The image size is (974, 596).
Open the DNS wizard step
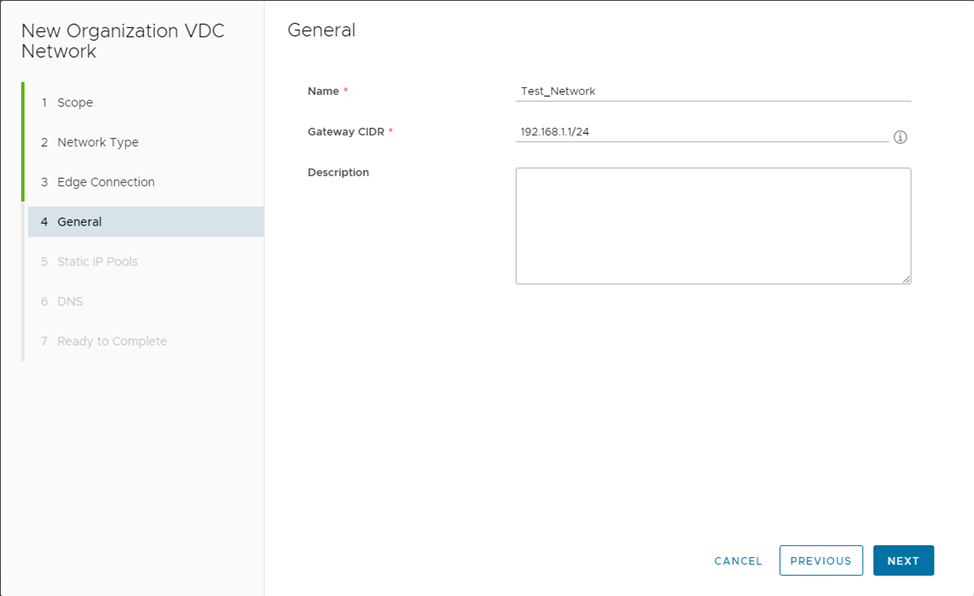tap(69, 301)
